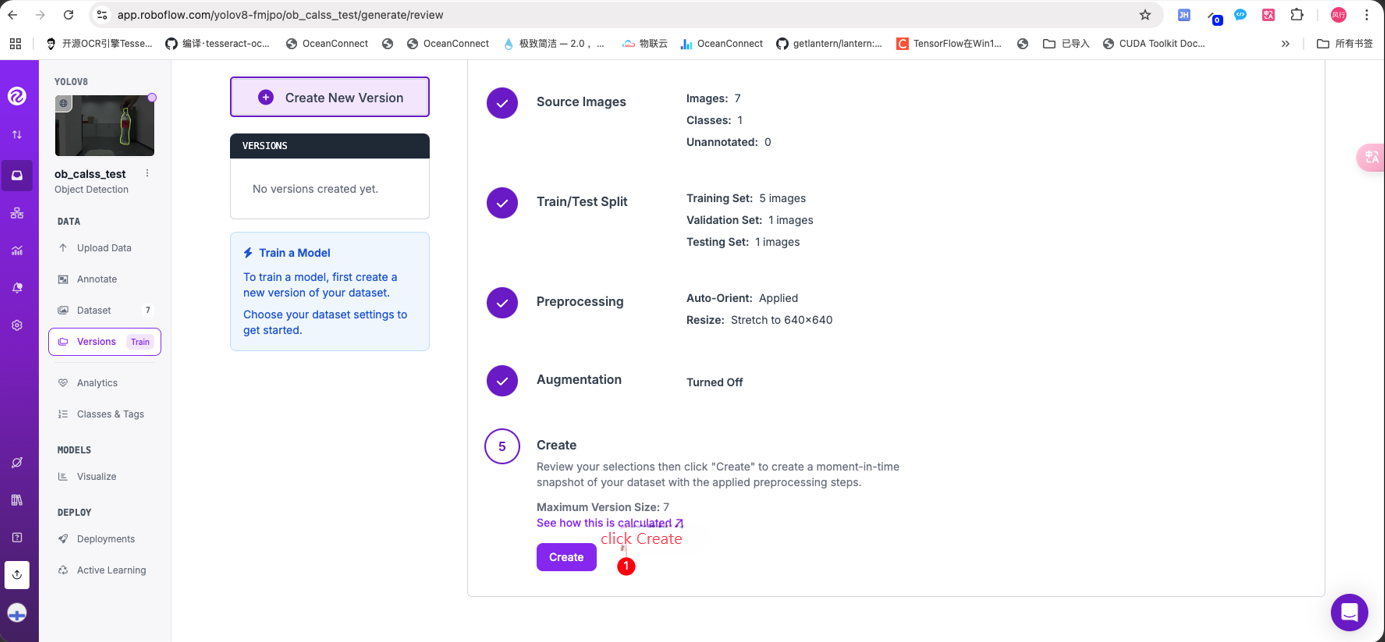Click the notifications bell in the sidebar

tap(17, 288)
